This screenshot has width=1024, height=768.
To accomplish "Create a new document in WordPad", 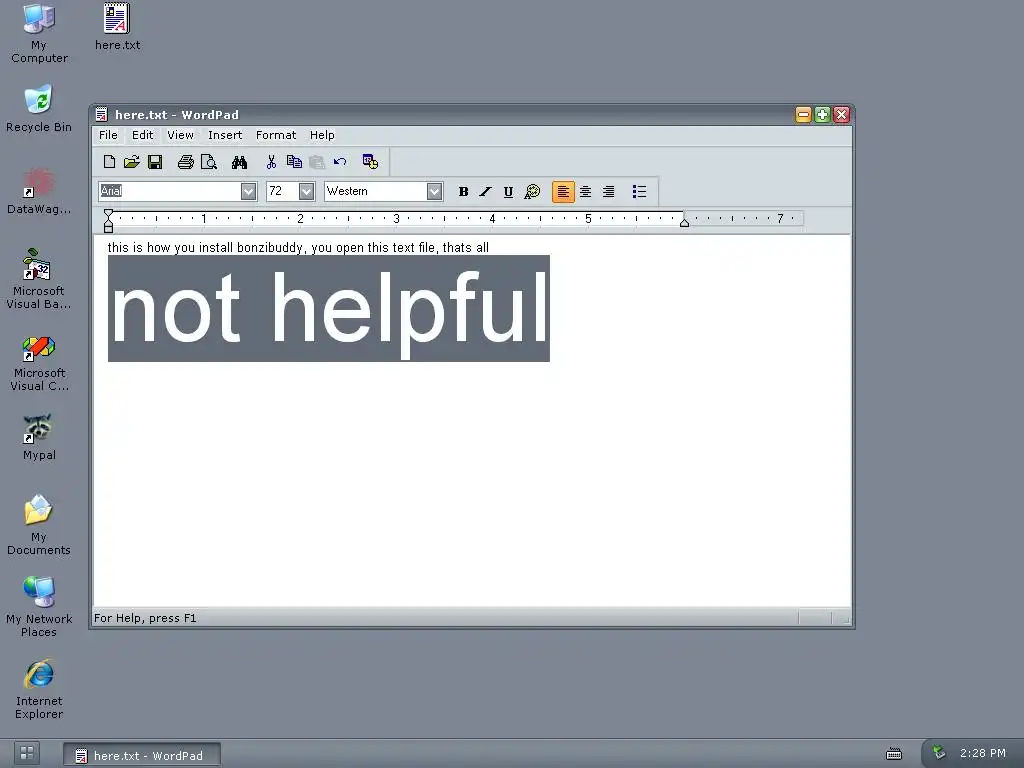I will (110, 162).
